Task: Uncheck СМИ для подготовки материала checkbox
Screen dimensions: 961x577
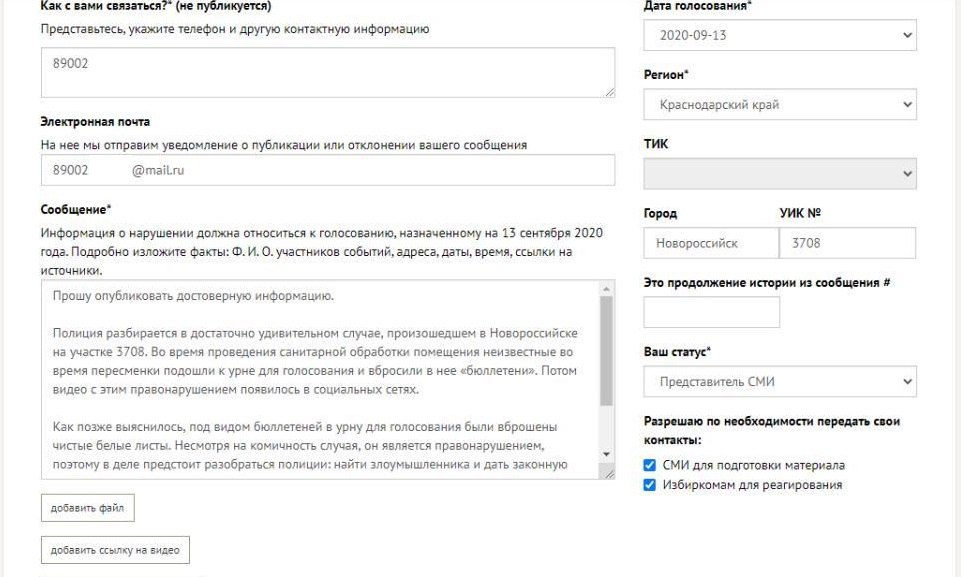Action: 650,465
